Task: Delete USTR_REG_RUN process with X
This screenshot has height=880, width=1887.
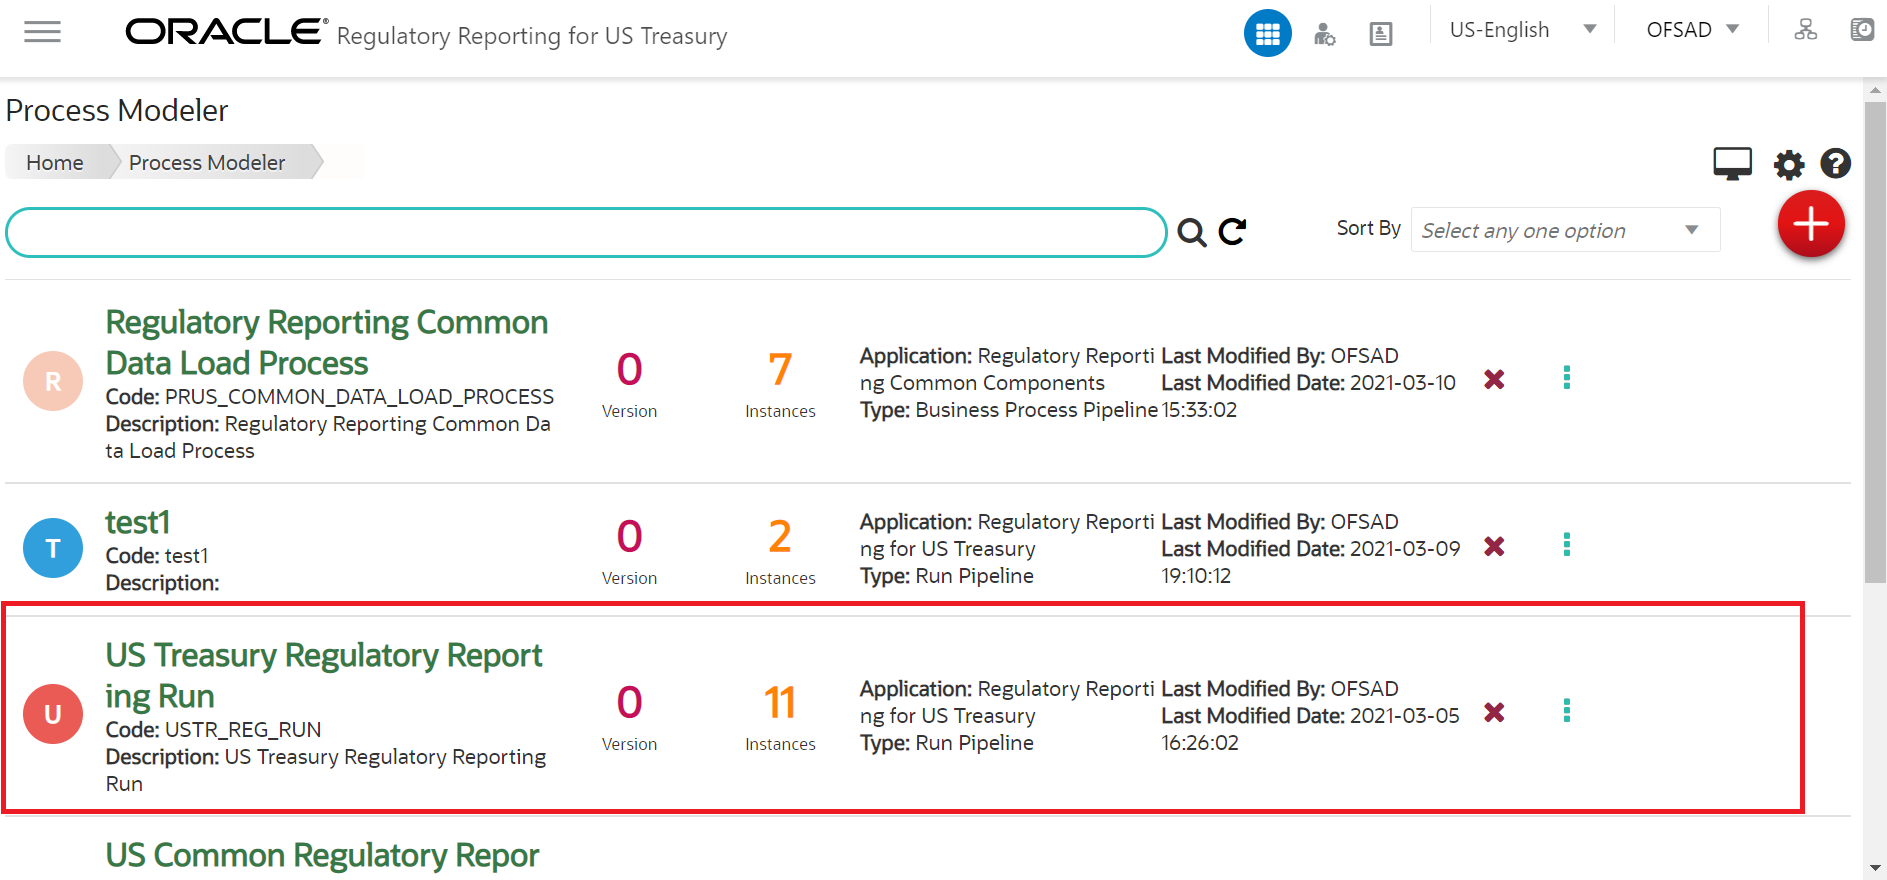Action: click(1494, 712)
